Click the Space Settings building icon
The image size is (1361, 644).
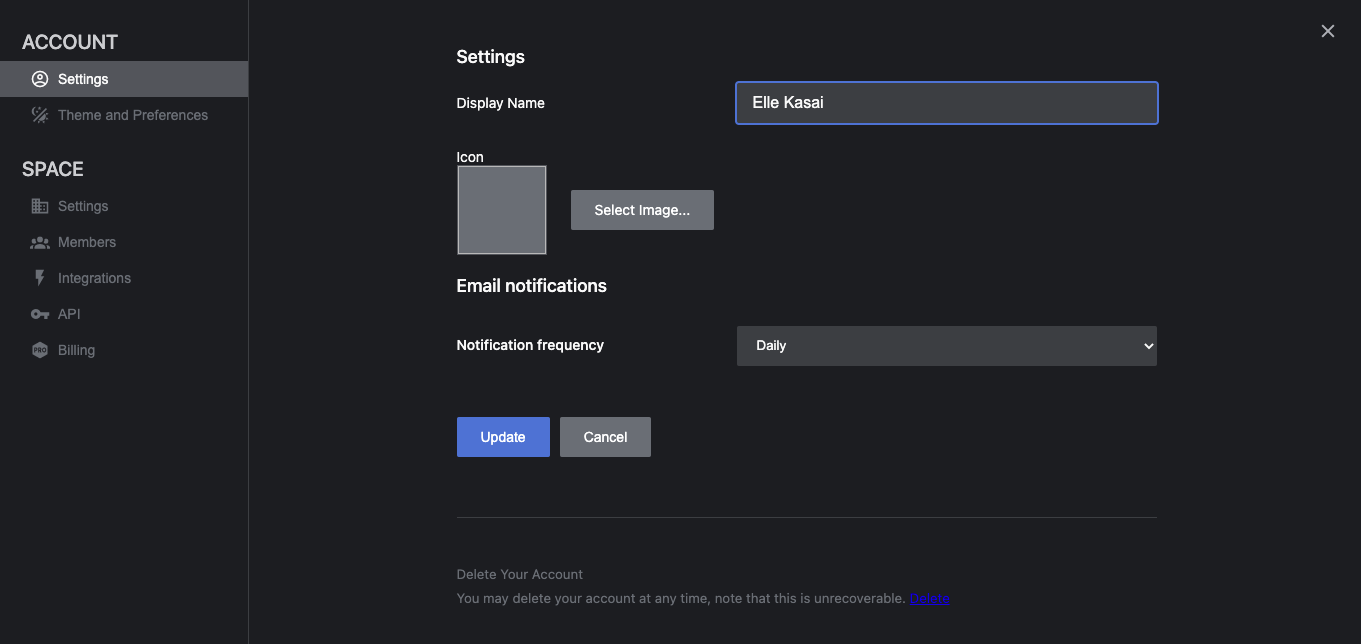(40, 206)
